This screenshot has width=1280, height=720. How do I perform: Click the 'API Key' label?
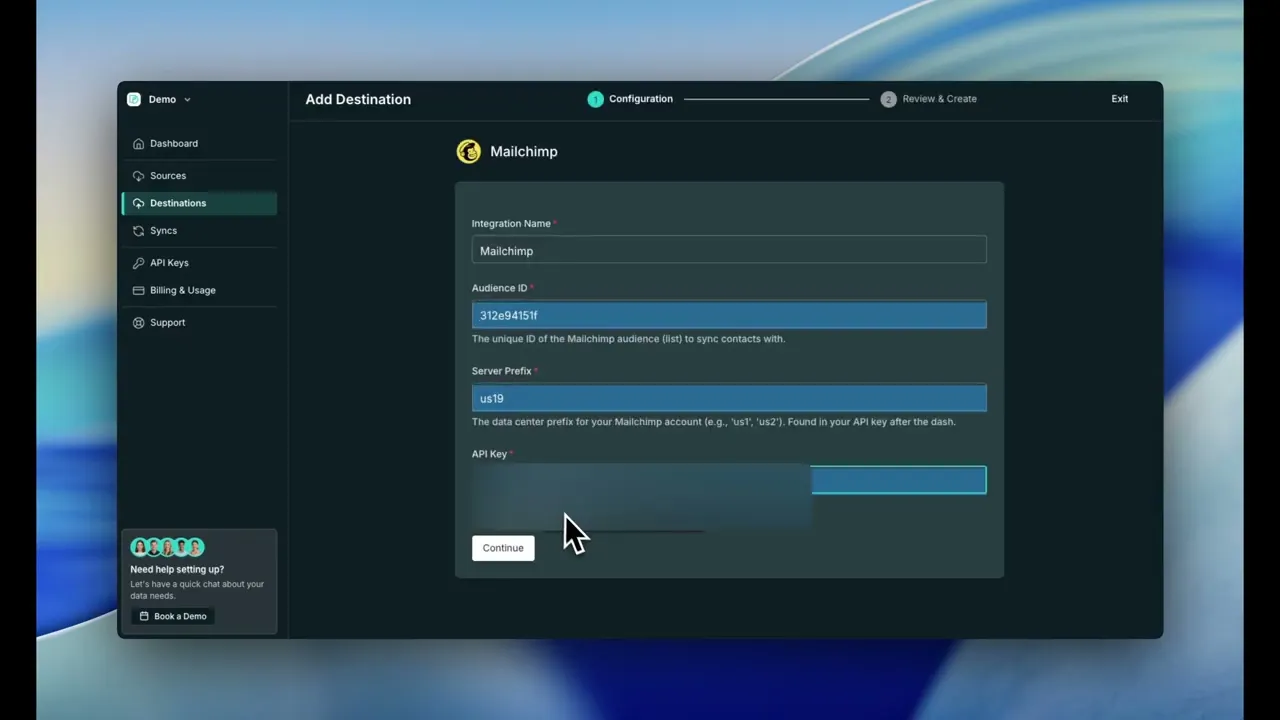pos(490,454)
